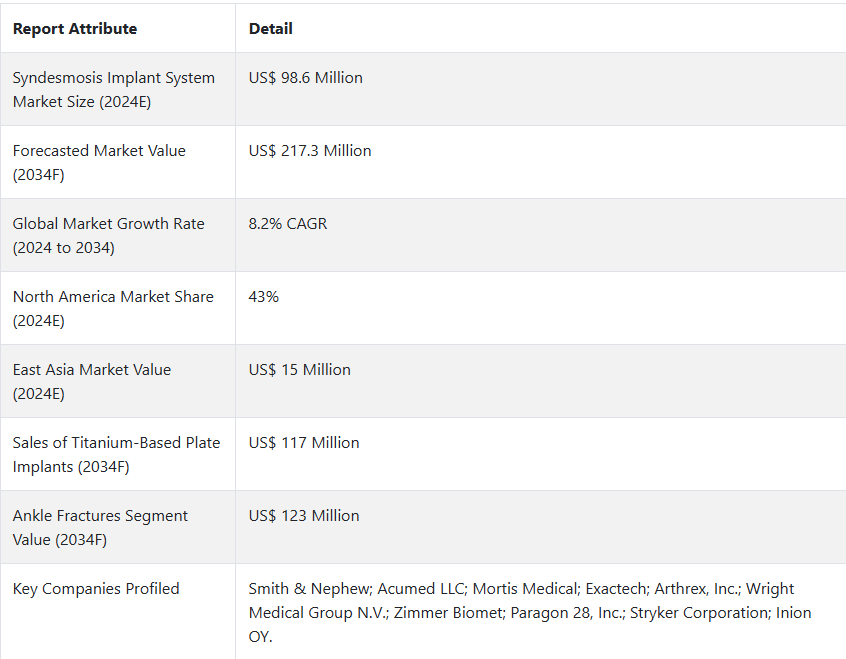
Task: Click the 43% market share value
Action: pyautogui.click(x=263, y=296)
